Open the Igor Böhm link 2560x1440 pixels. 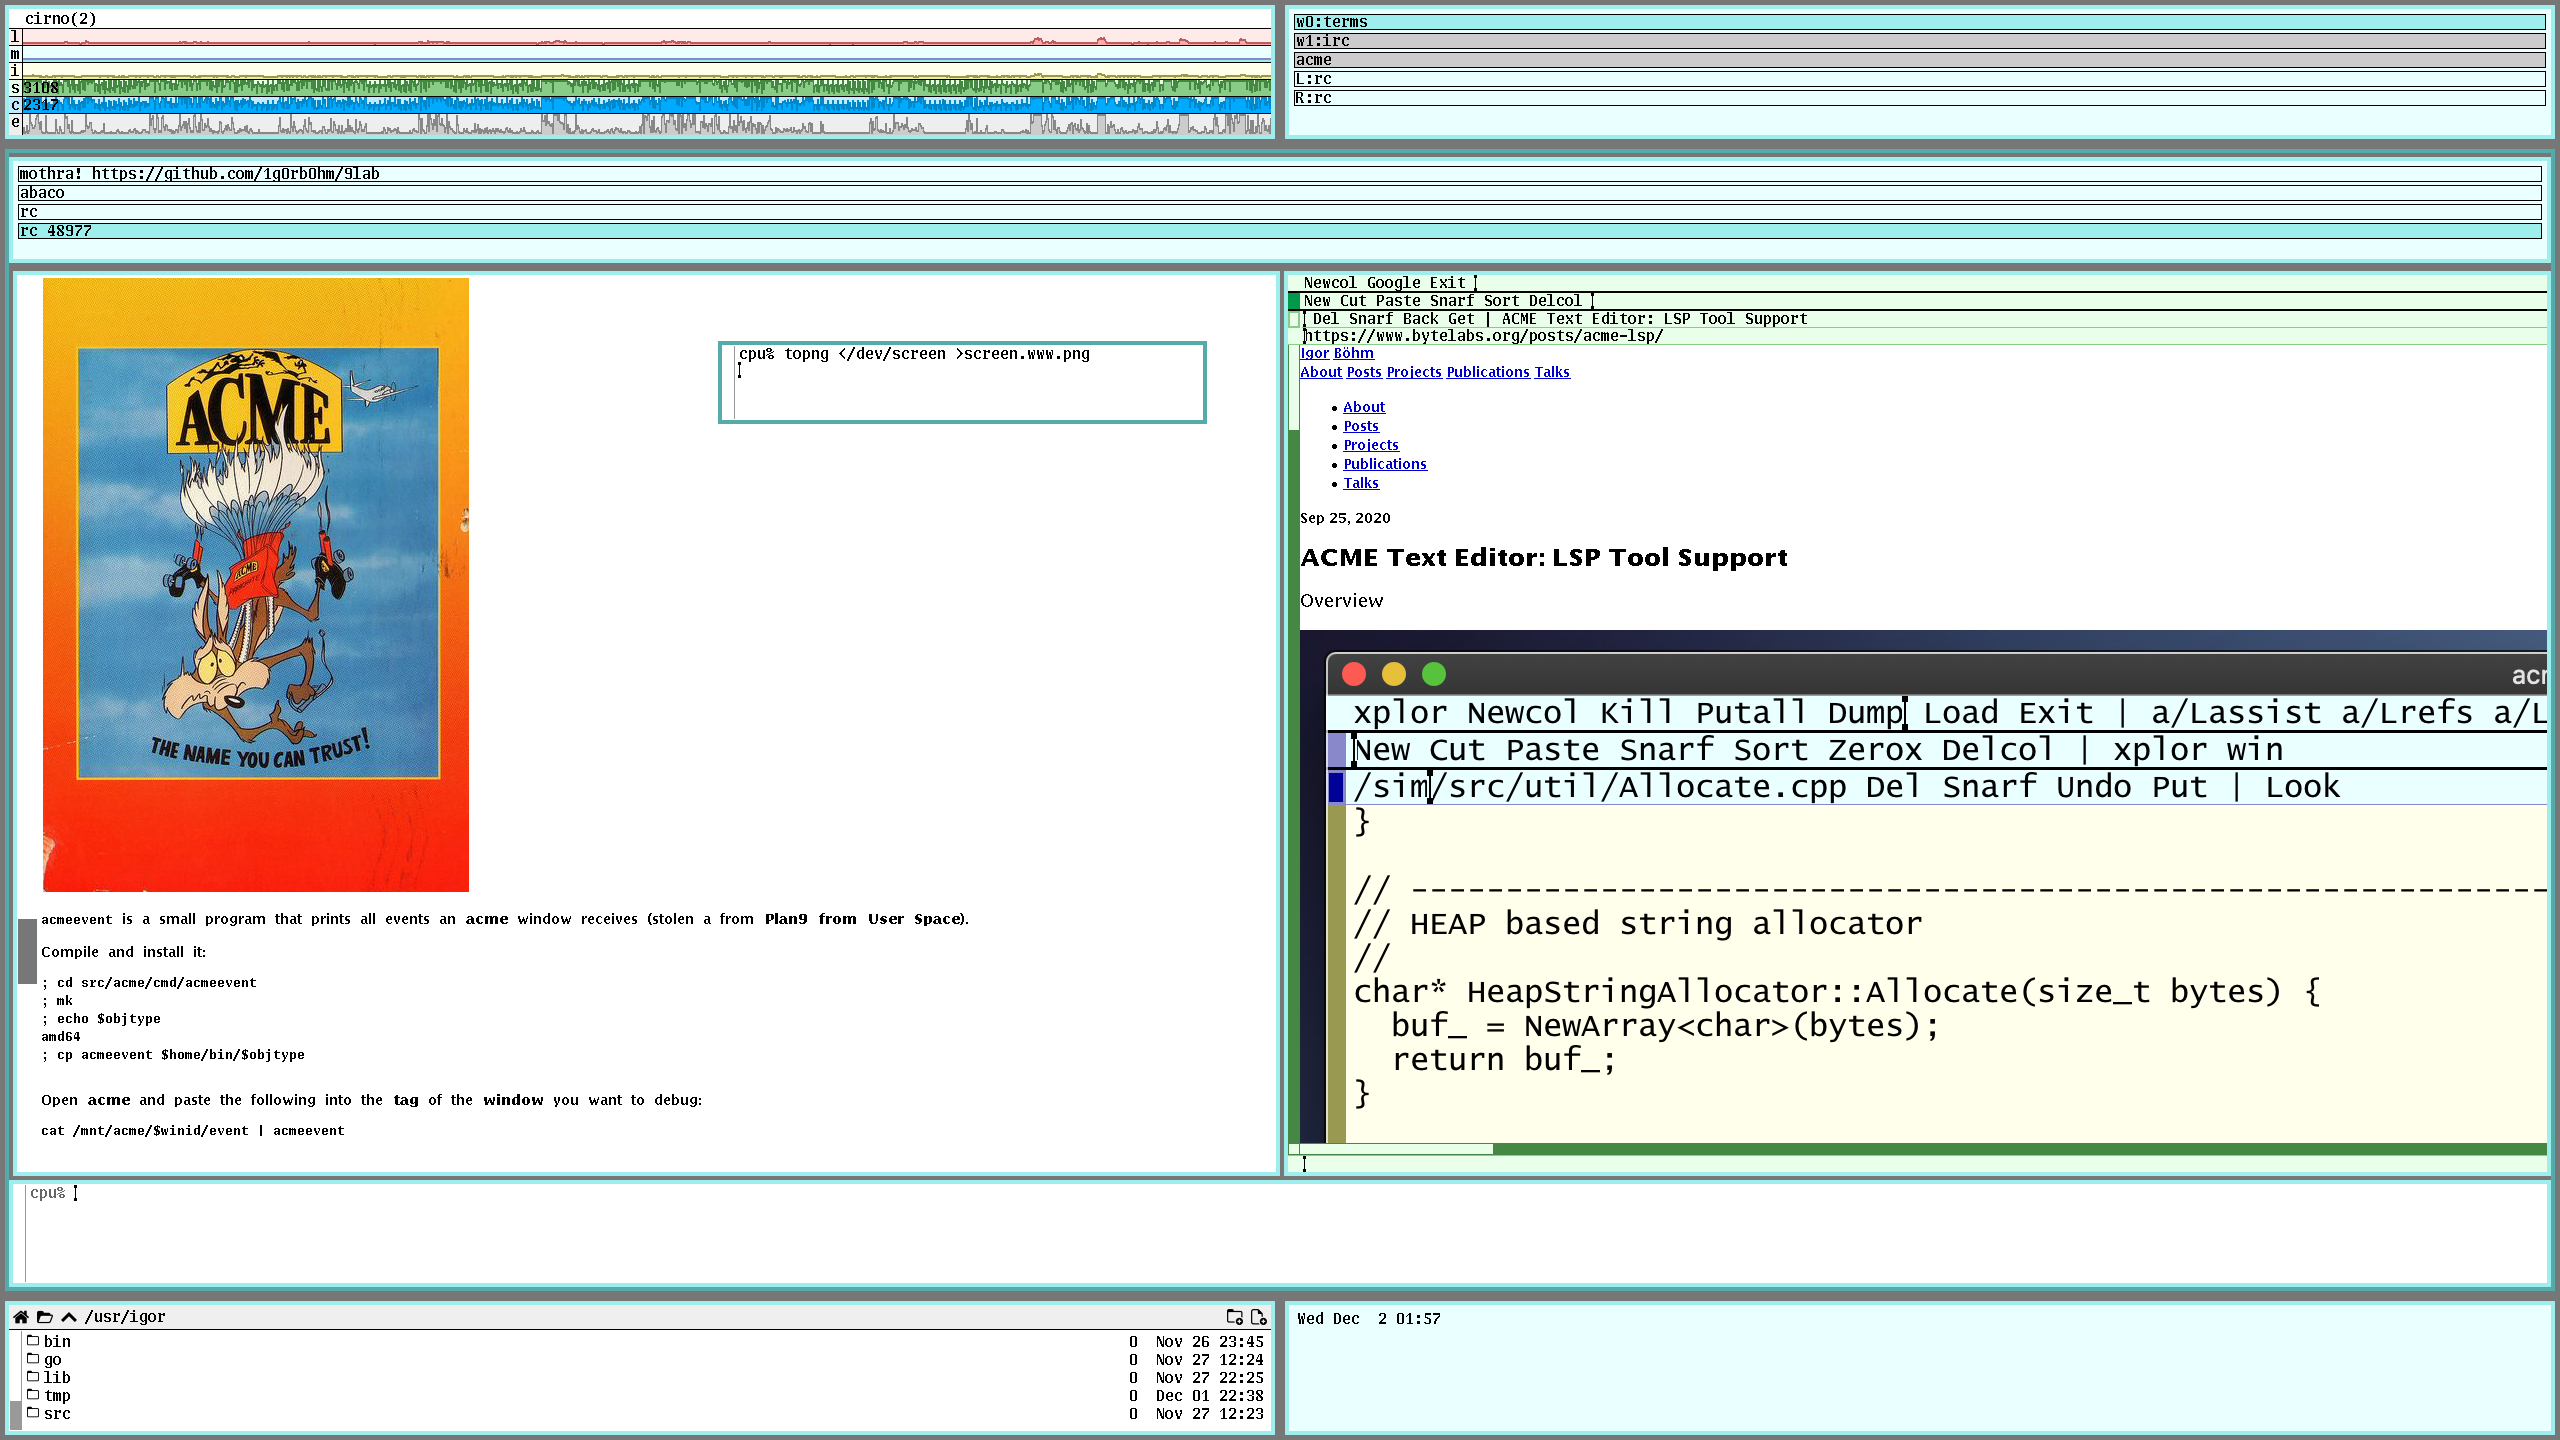pos(1337,353)
